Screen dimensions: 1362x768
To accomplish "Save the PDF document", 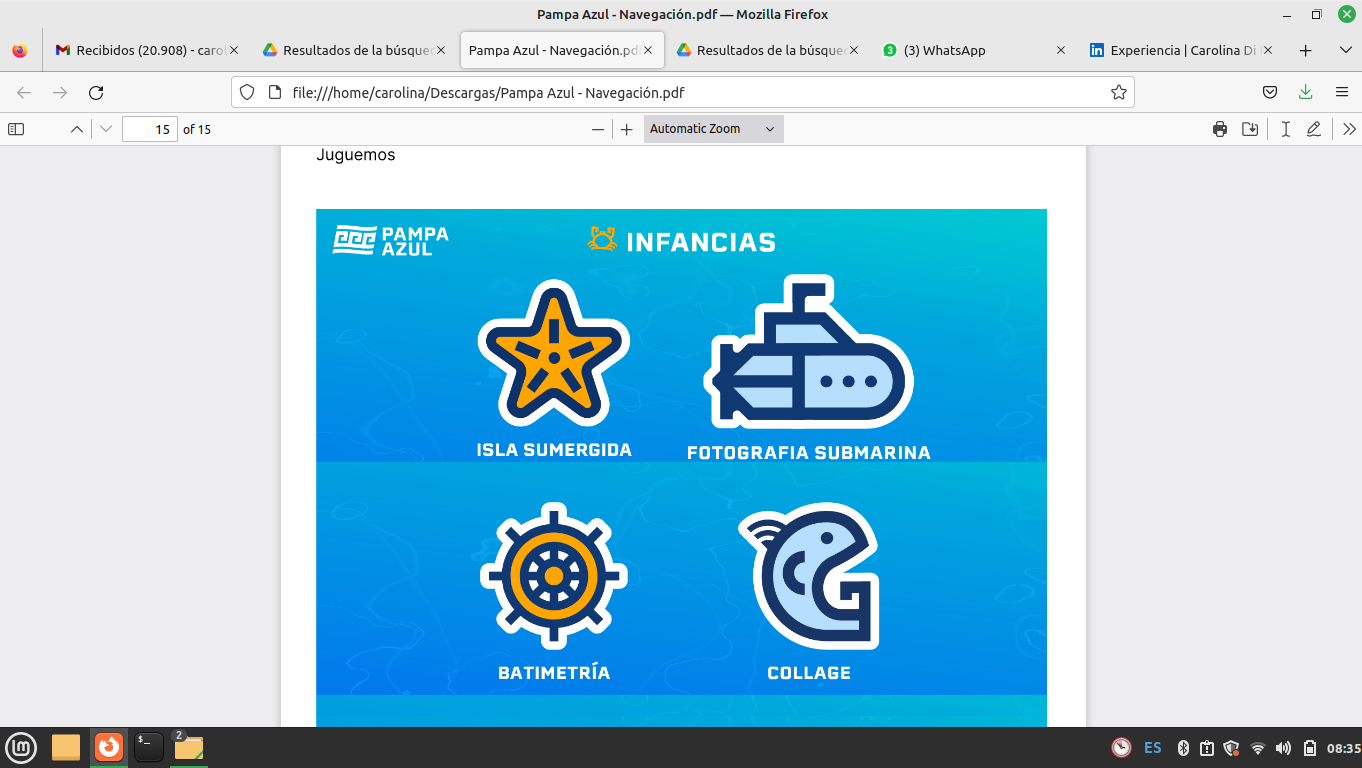I will click(1250, 129).
